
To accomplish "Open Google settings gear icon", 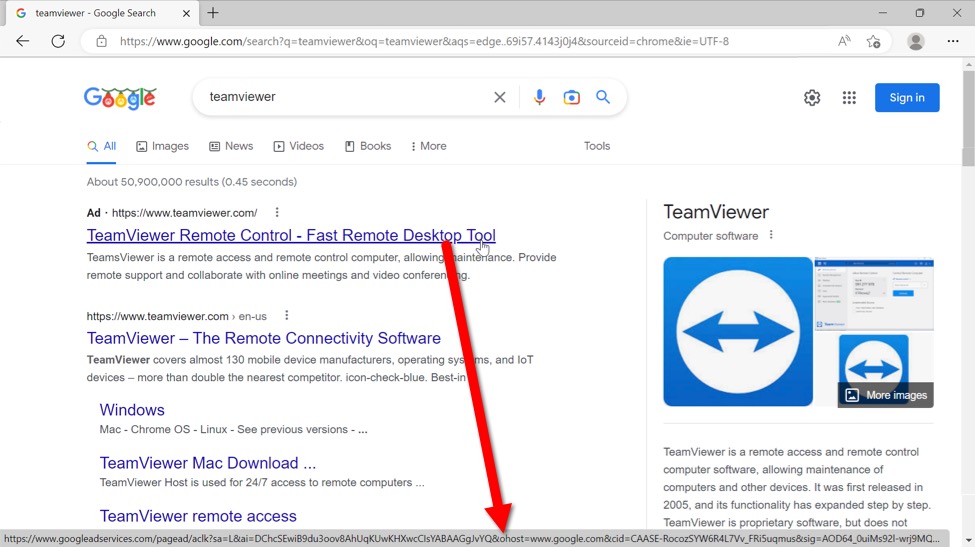I will (812, 97).
